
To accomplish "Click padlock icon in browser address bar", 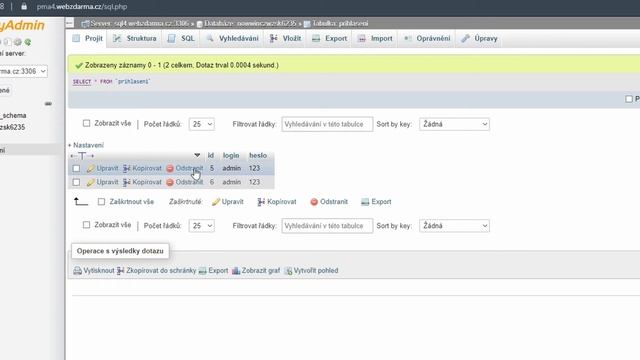I will pyautogui.click(x=24, y=7).
